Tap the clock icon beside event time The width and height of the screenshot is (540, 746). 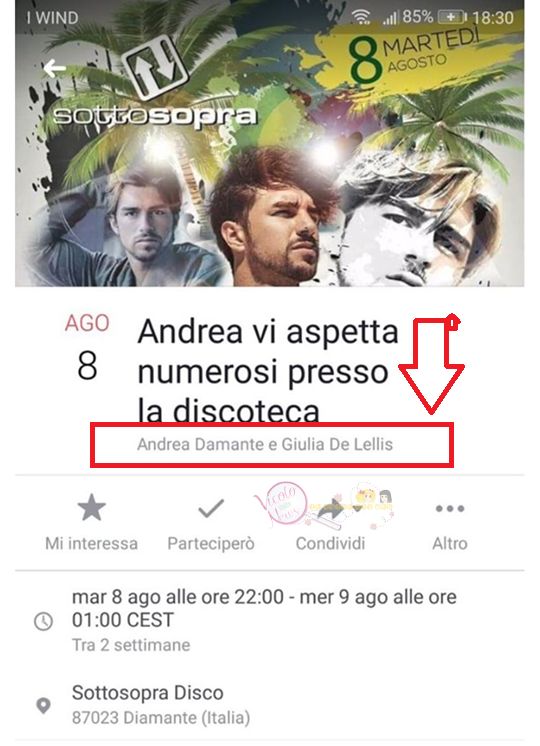pyautogui.click(x=43, y=621)
